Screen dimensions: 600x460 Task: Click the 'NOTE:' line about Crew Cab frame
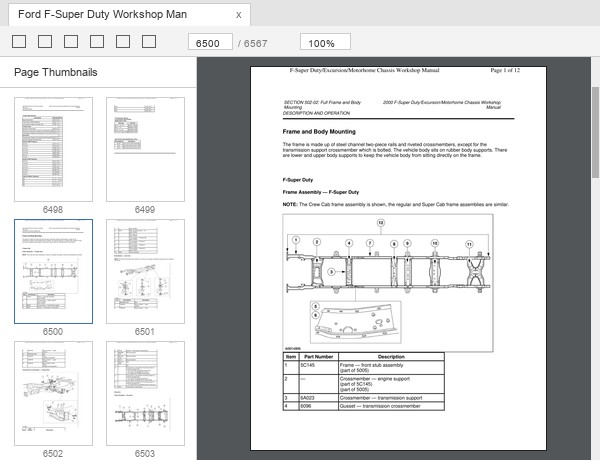click(396, 204)
